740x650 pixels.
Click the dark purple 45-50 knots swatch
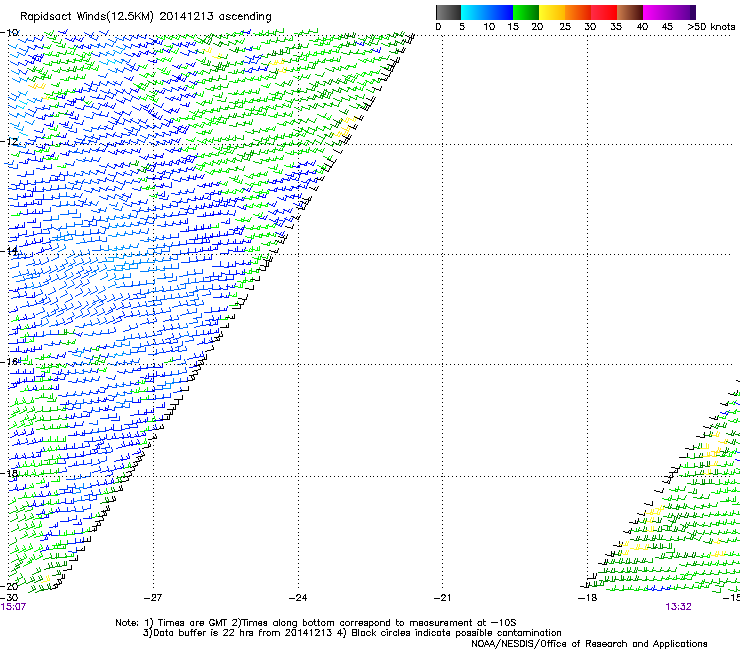[682, 12]
